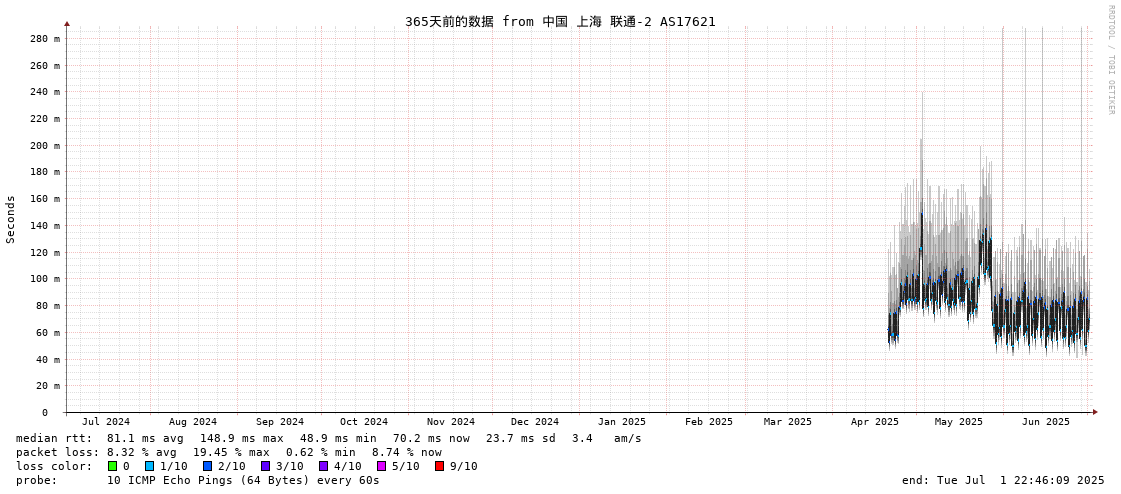Click the "packet loss:" row label
Viewport: 1121px width, 494px height.
pos(57,452)
